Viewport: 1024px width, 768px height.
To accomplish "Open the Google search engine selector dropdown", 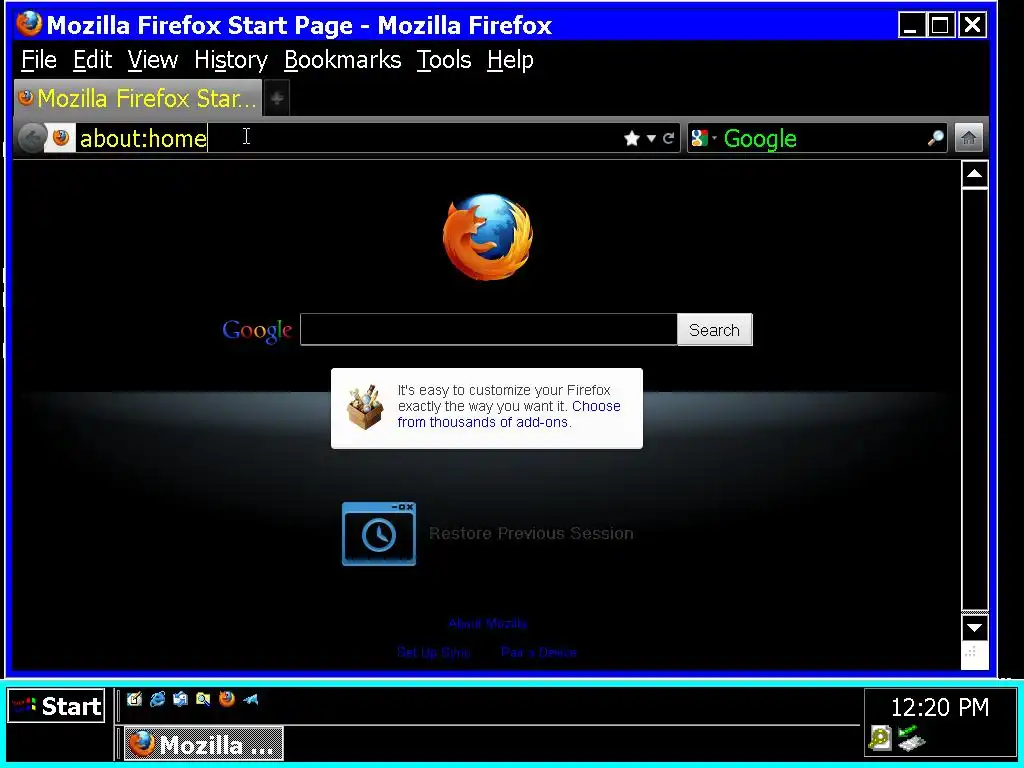I will tap(703, 138).
